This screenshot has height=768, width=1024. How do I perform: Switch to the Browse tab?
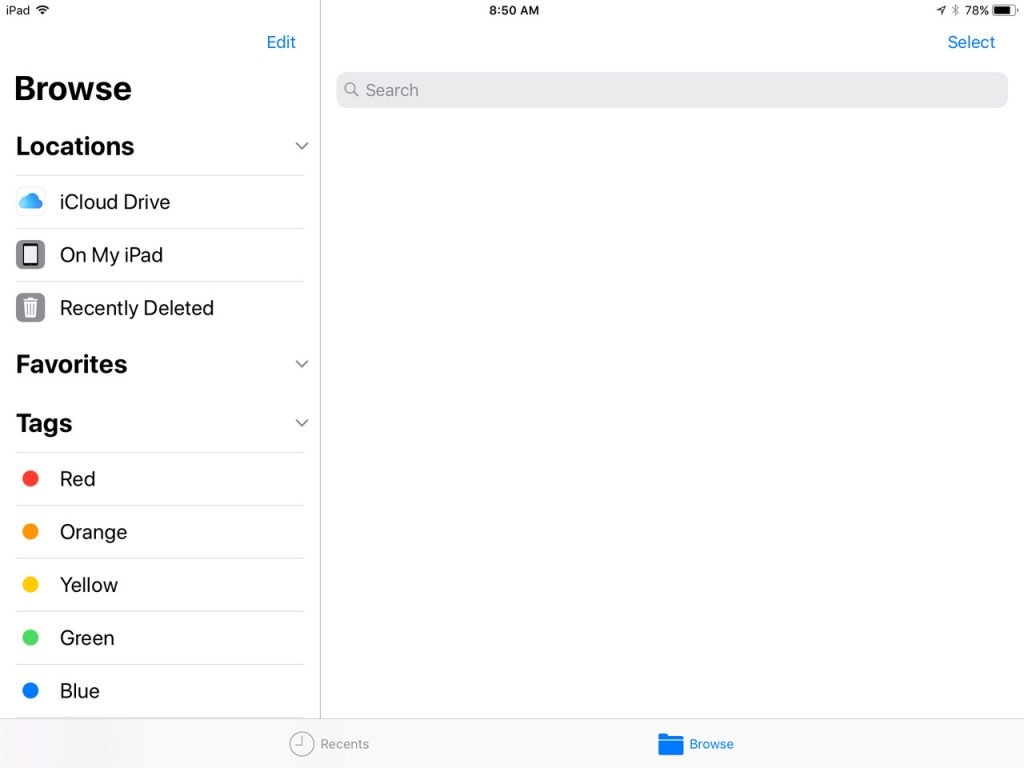point(696,743)
